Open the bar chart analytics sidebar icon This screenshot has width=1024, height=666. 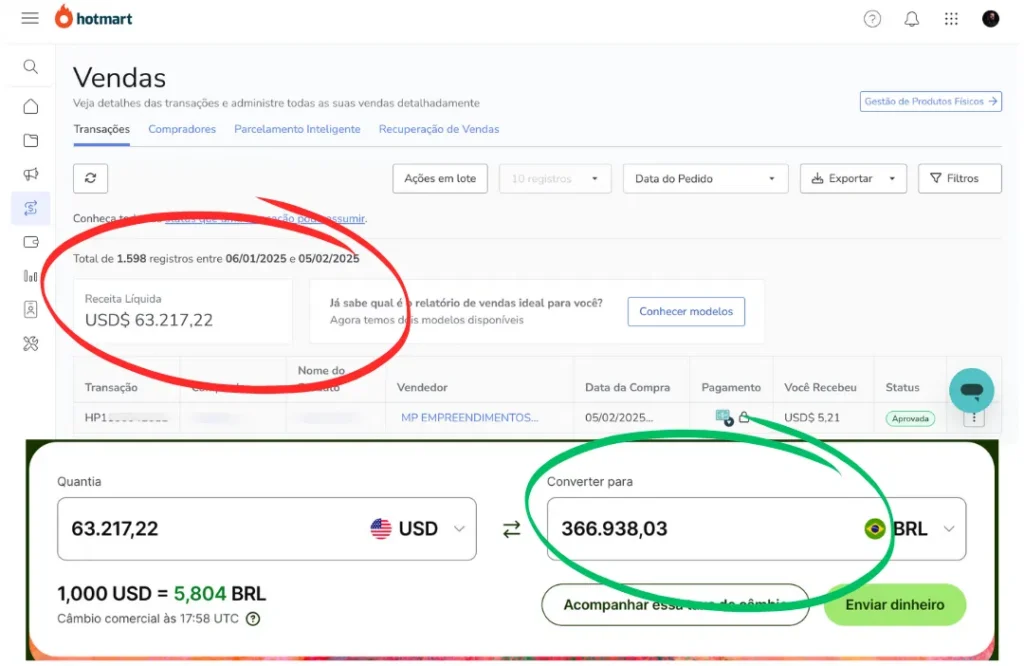[31, 276]
